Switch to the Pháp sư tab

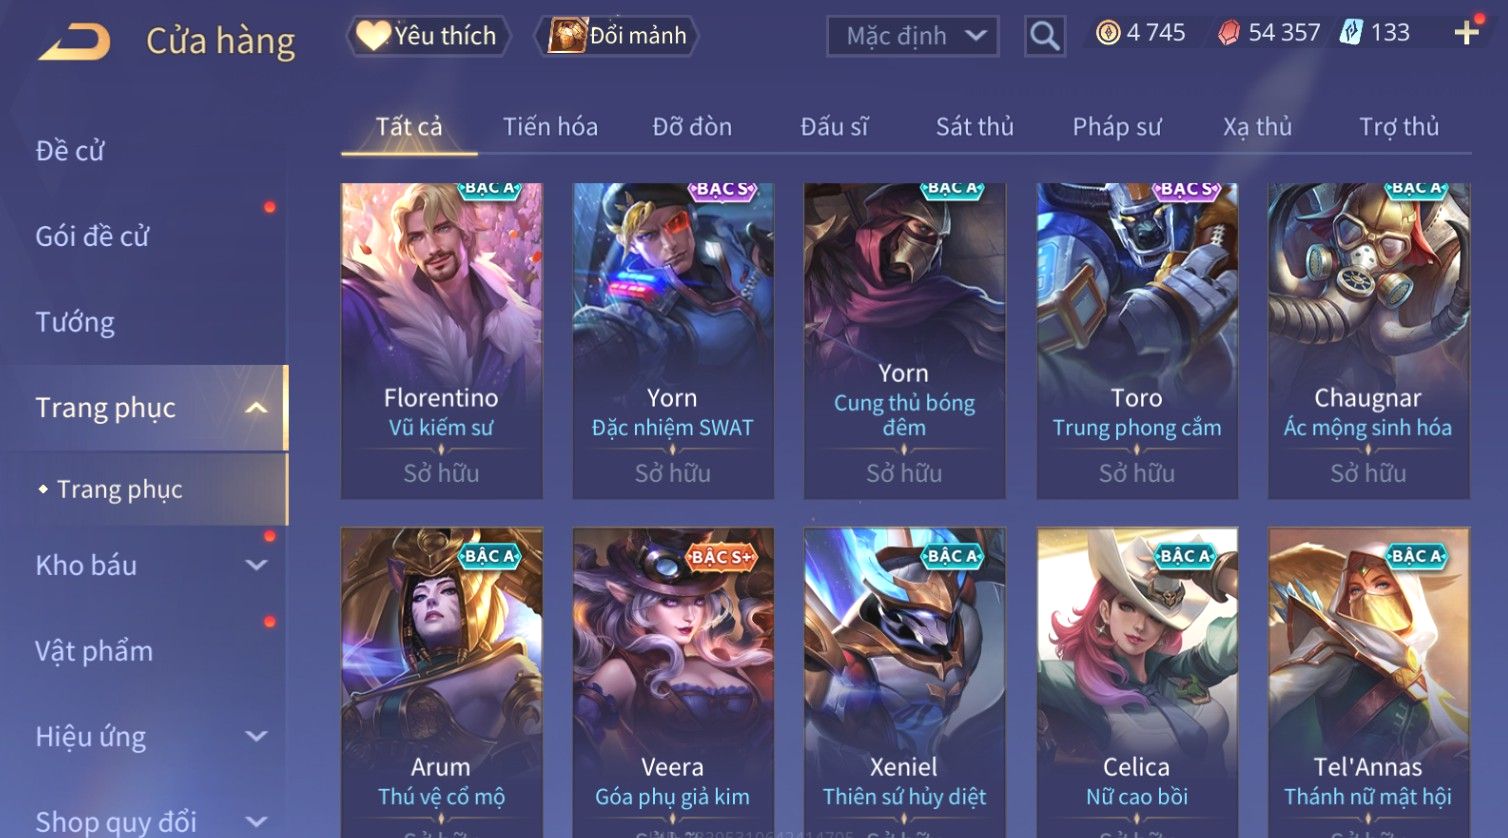pos(1117,127)
